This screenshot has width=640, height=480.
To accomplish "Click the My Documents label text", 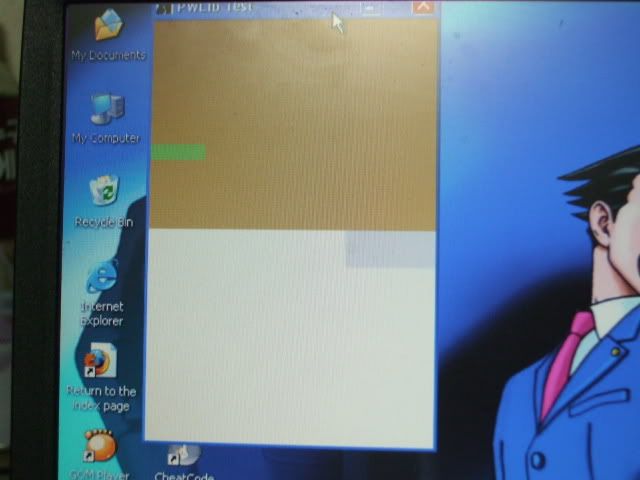I will pos(109,55).
